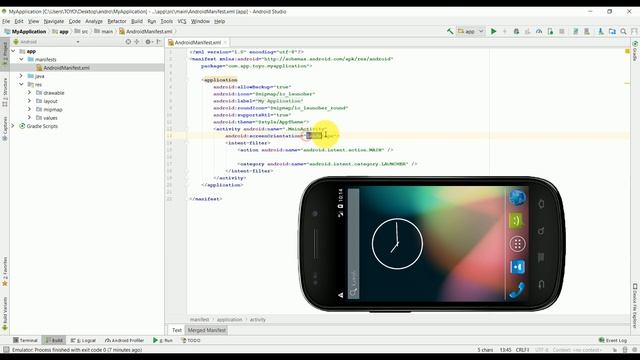The width and height of the screenshot is (640, 360).
Task: Click the AVD Manager device icon
Action: [x=587, y=31]
